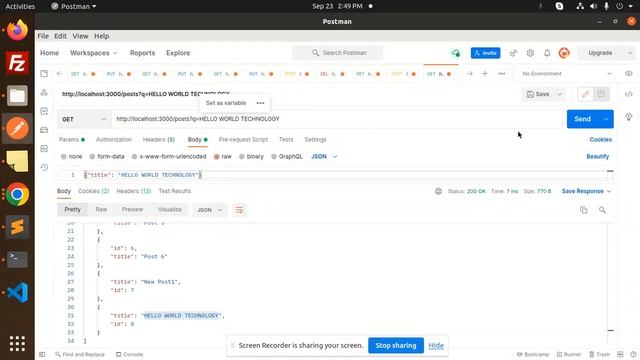This screenshot has width=640, height=360.
Task: Launch FileZilla from the dock
Action: (17, 63)
